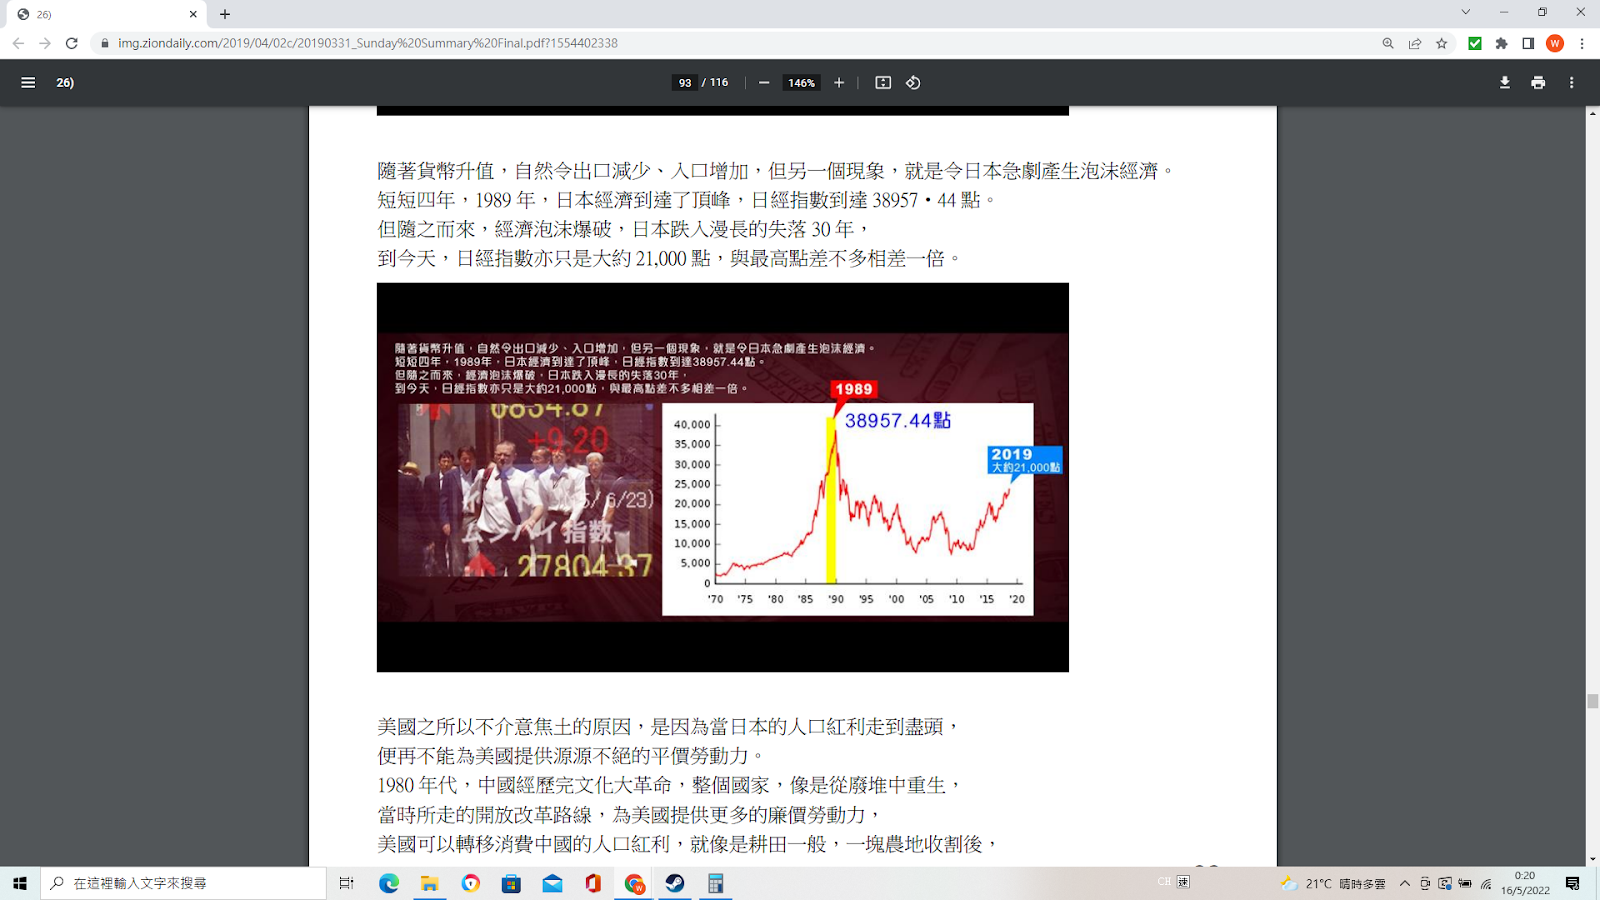The height and width of the screenshot is (900, 1600).
Task: Share this page icon
Action: click(1415, 43)
